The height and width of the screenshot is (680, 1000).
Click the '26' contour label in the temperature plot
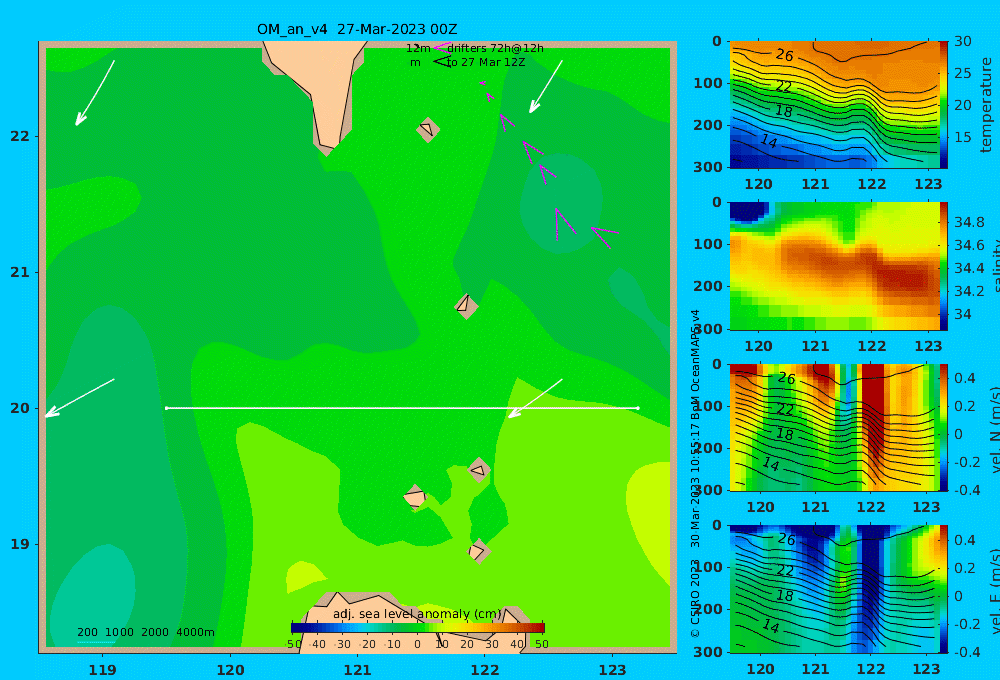pos(785,55)
